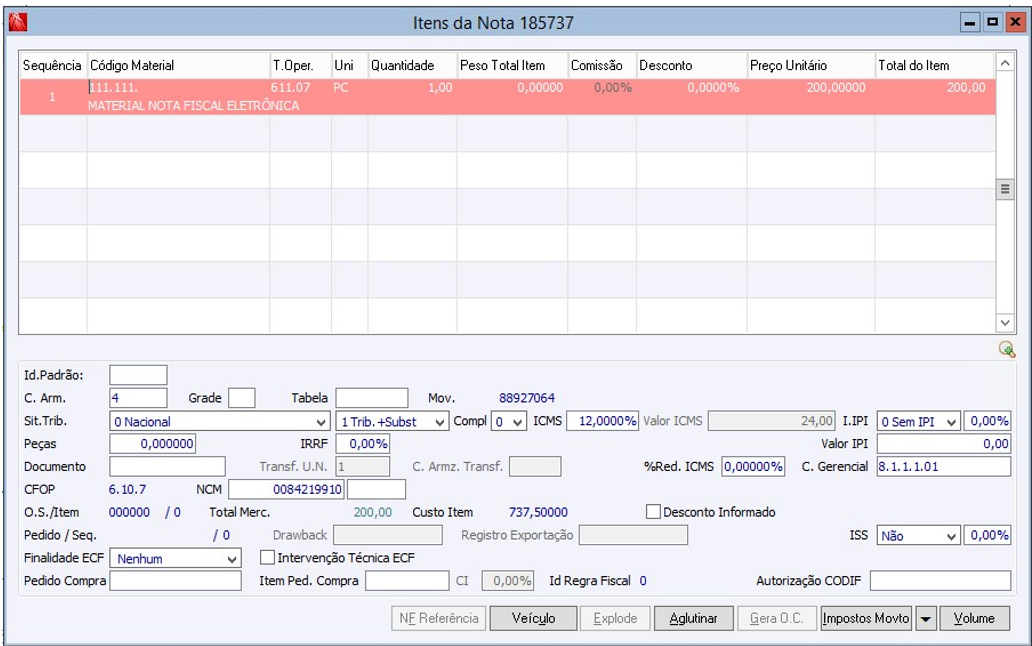Minimize the Itens da Nota window
The width and height of the screenshot is (1032, 646).
point(970,21)
